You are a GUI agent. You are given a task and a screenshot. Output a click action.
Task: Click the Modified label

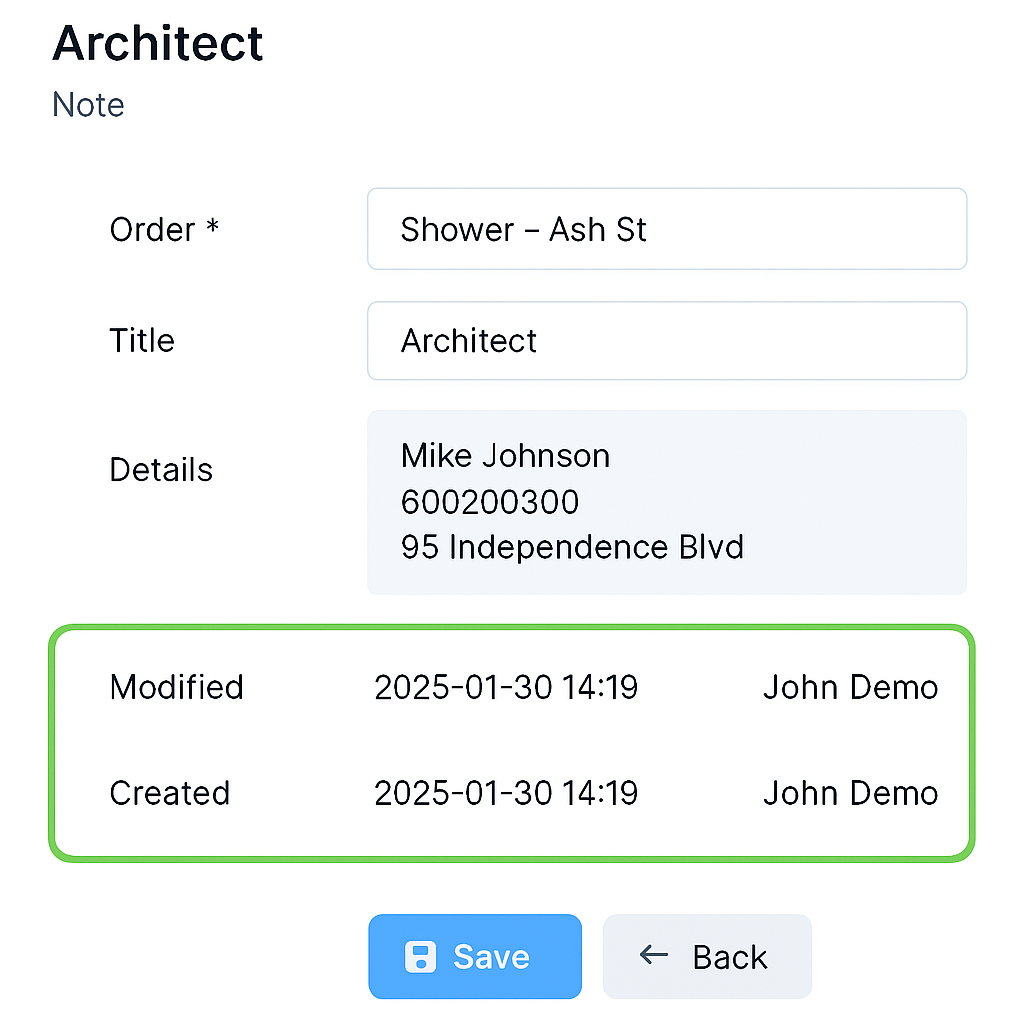176,687
